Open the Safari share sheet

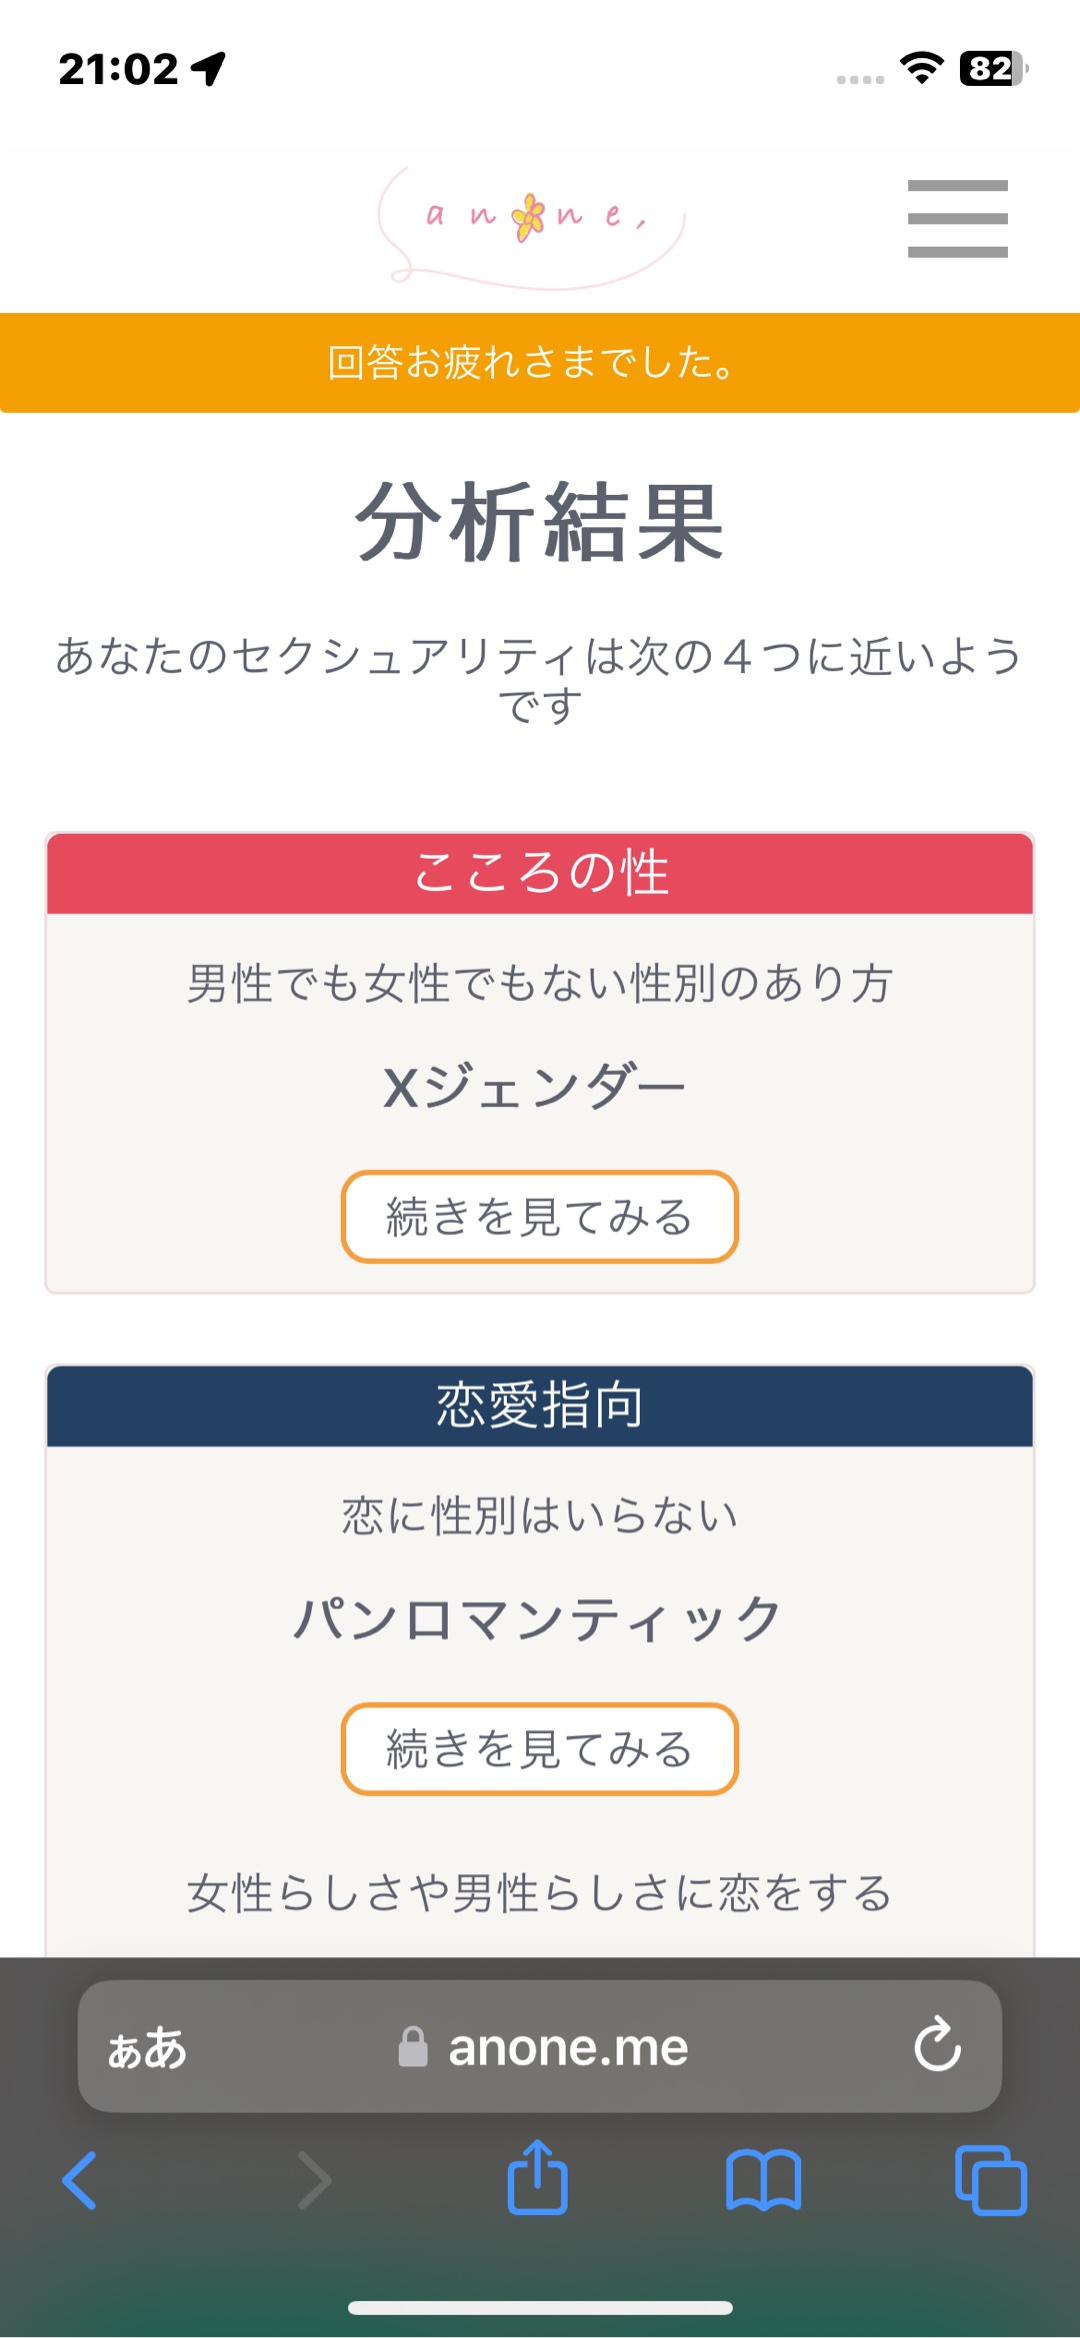coord(537,2178)
